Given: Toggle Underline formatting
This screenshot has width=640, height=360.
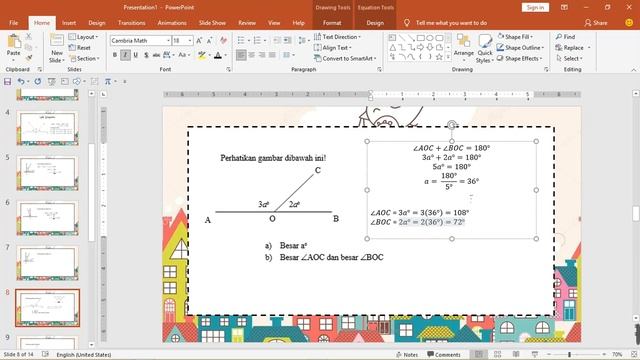Looking at the screenshot, I should pos(136,55).
